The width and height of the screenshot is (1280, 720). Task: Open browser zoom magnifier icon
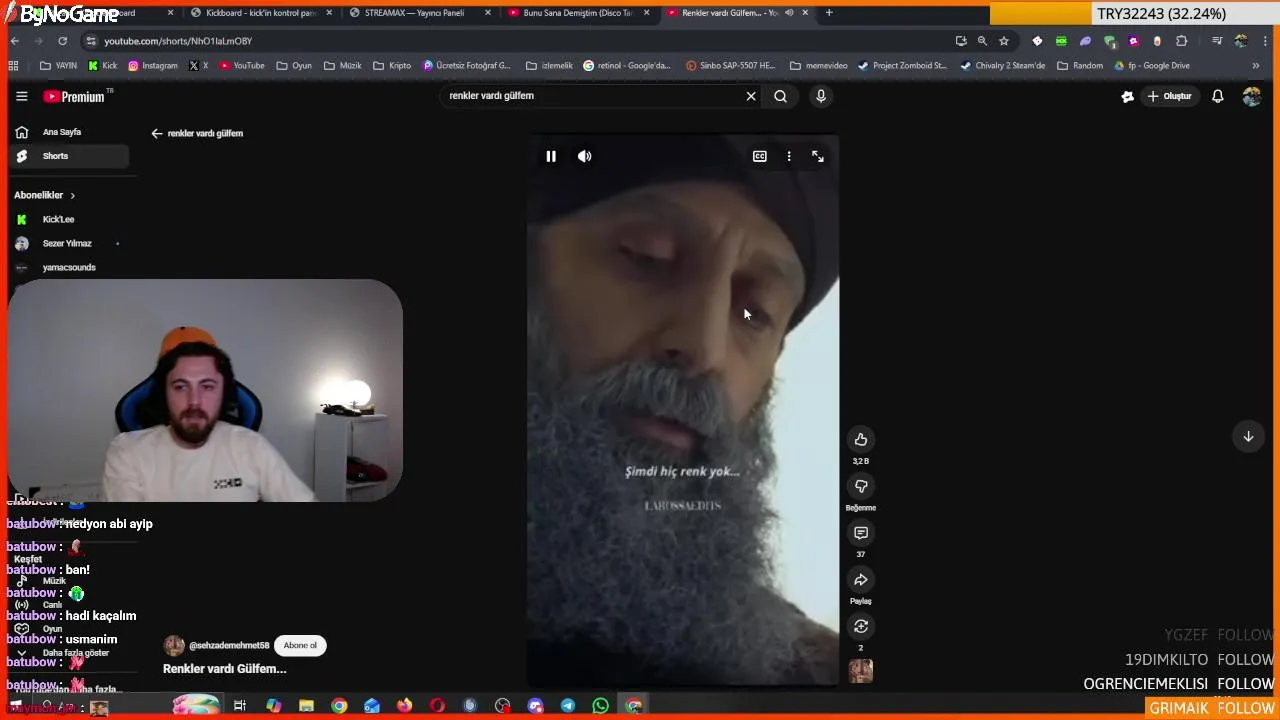[982, 41]
